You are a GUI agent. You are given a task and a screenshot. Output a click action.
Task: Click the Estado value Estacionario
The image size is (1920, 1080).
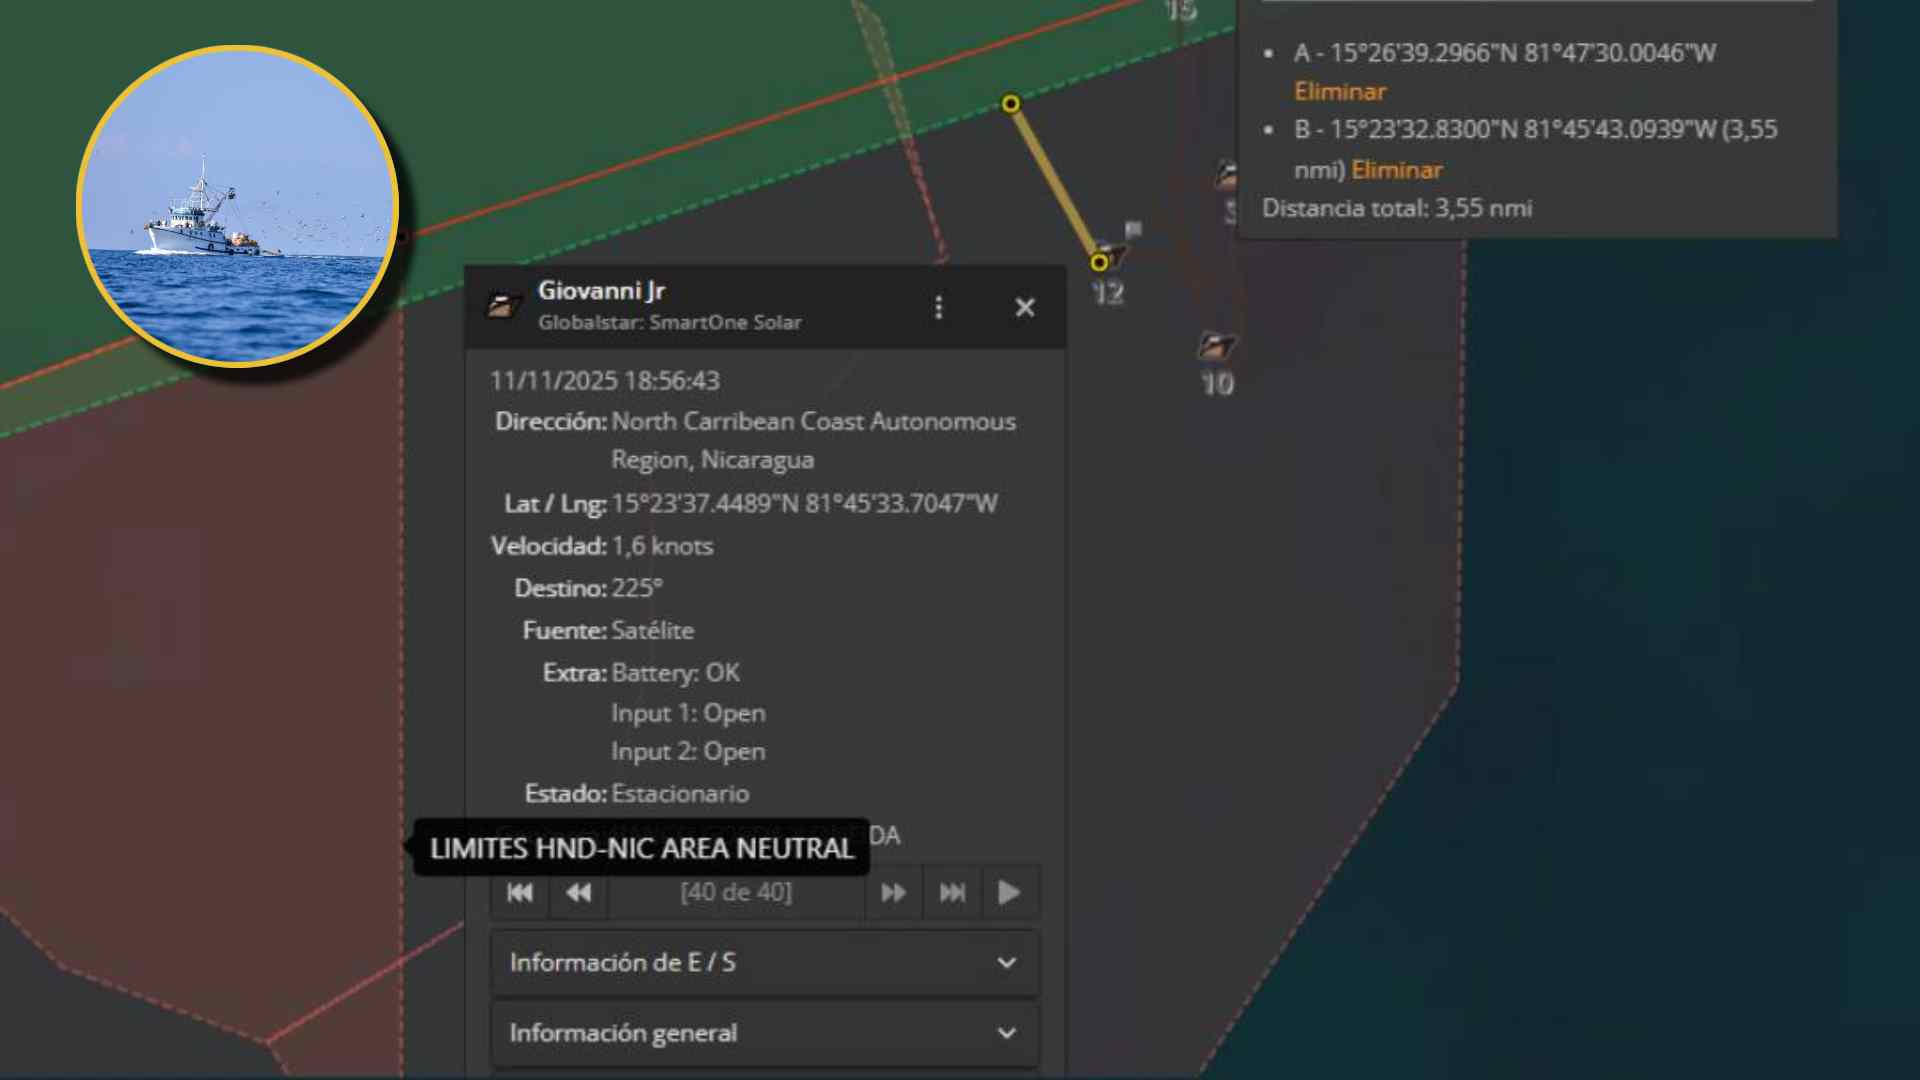tap(680, 793)
